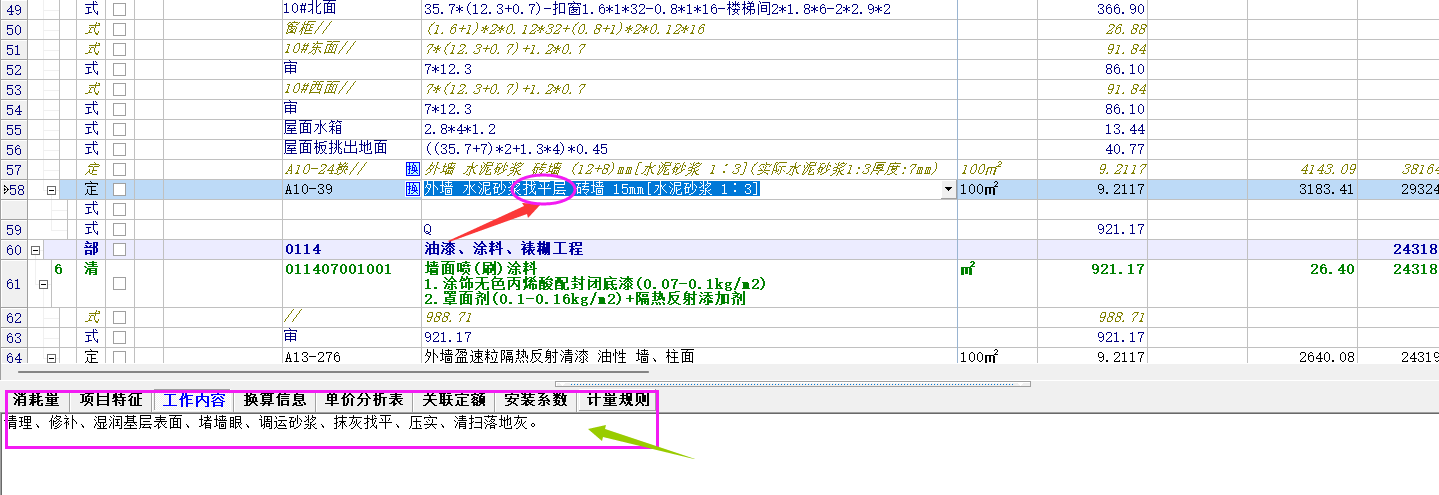Collapse the row 60 section 0114
The width and height of the screenshot is (1439, 495).
click(35, 249)
